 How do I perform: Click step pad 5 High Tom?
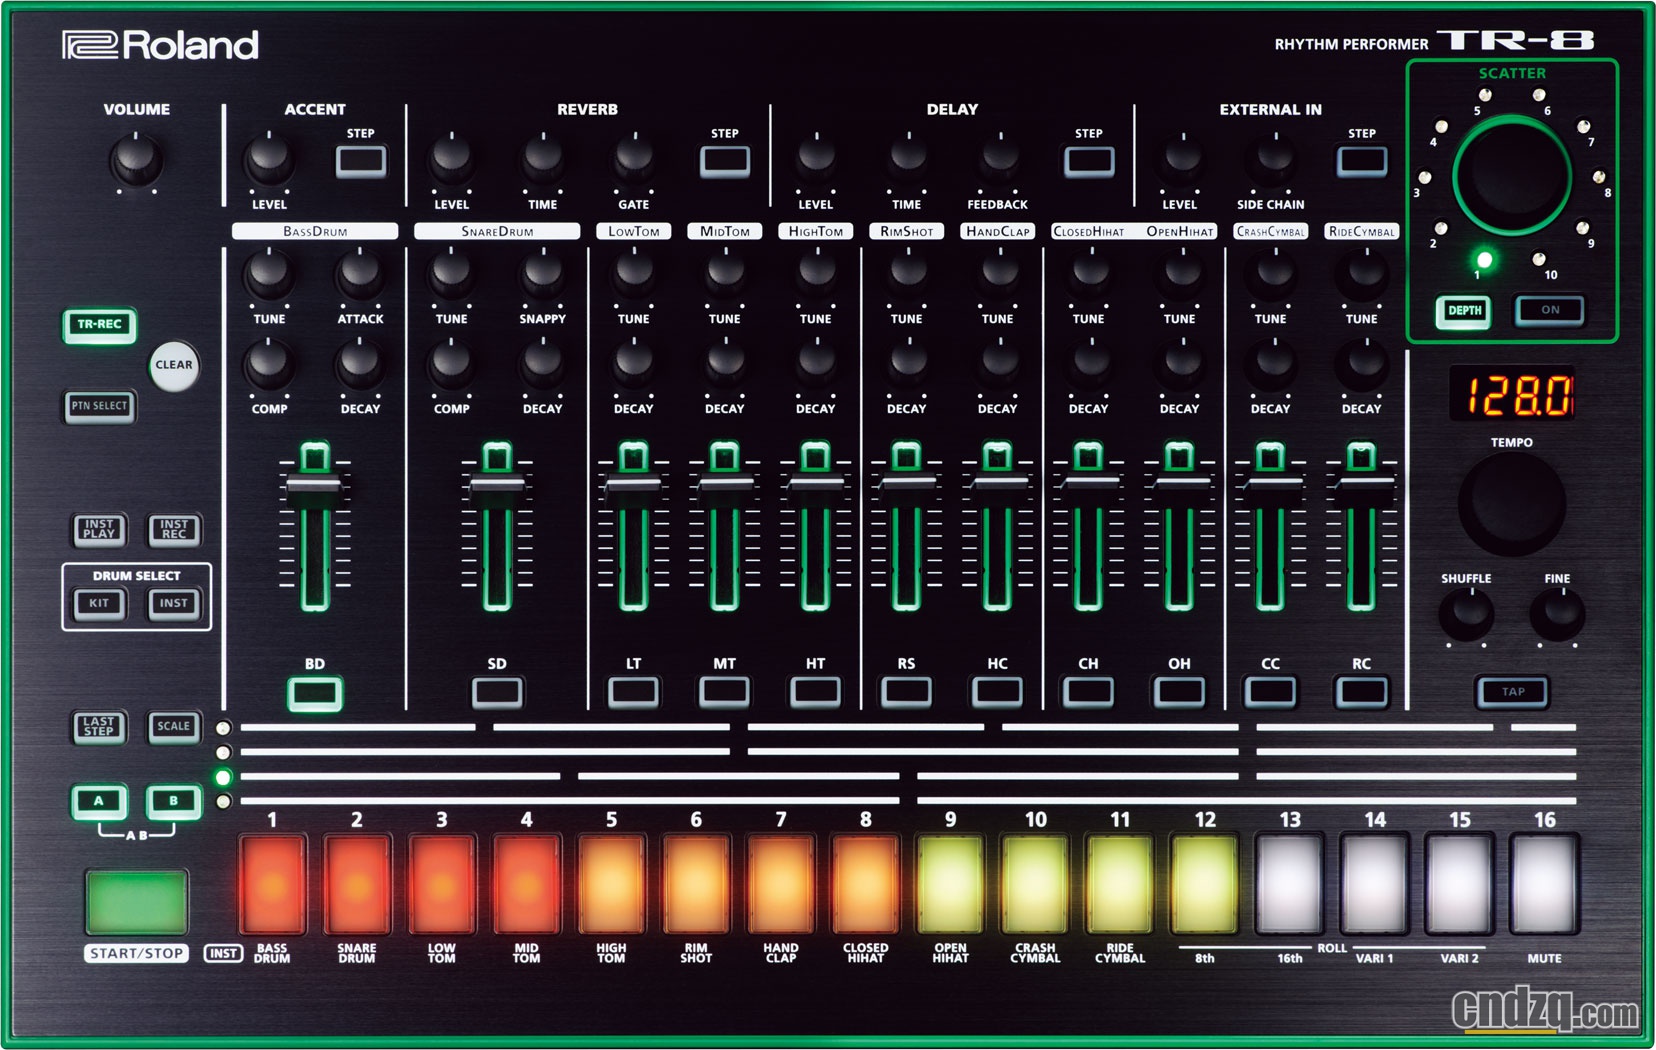point(611,885)
